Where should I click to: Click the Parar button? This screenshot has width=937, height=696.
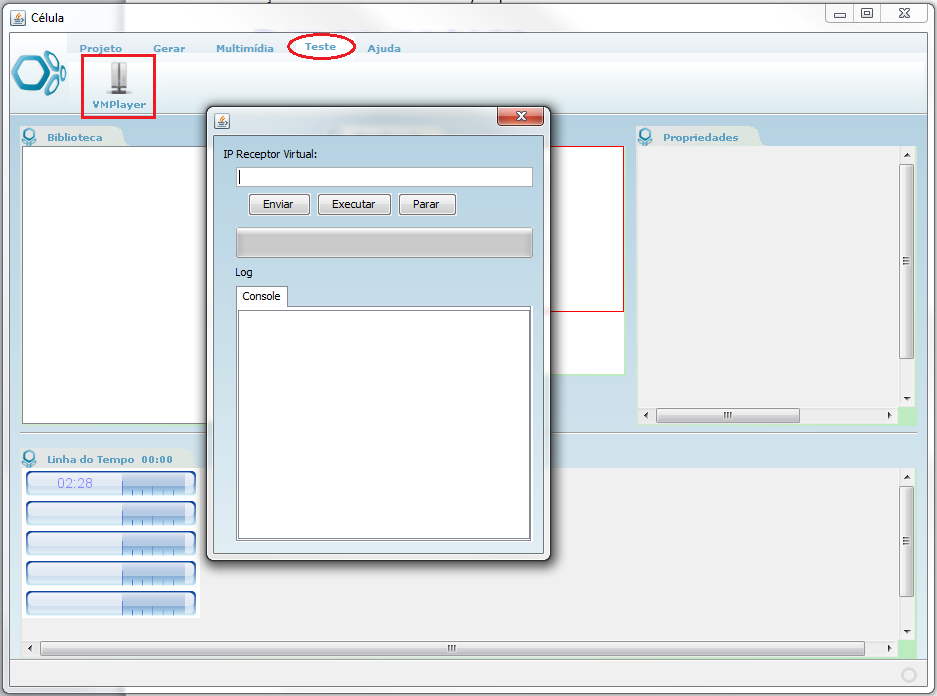(x=427, y=204)
